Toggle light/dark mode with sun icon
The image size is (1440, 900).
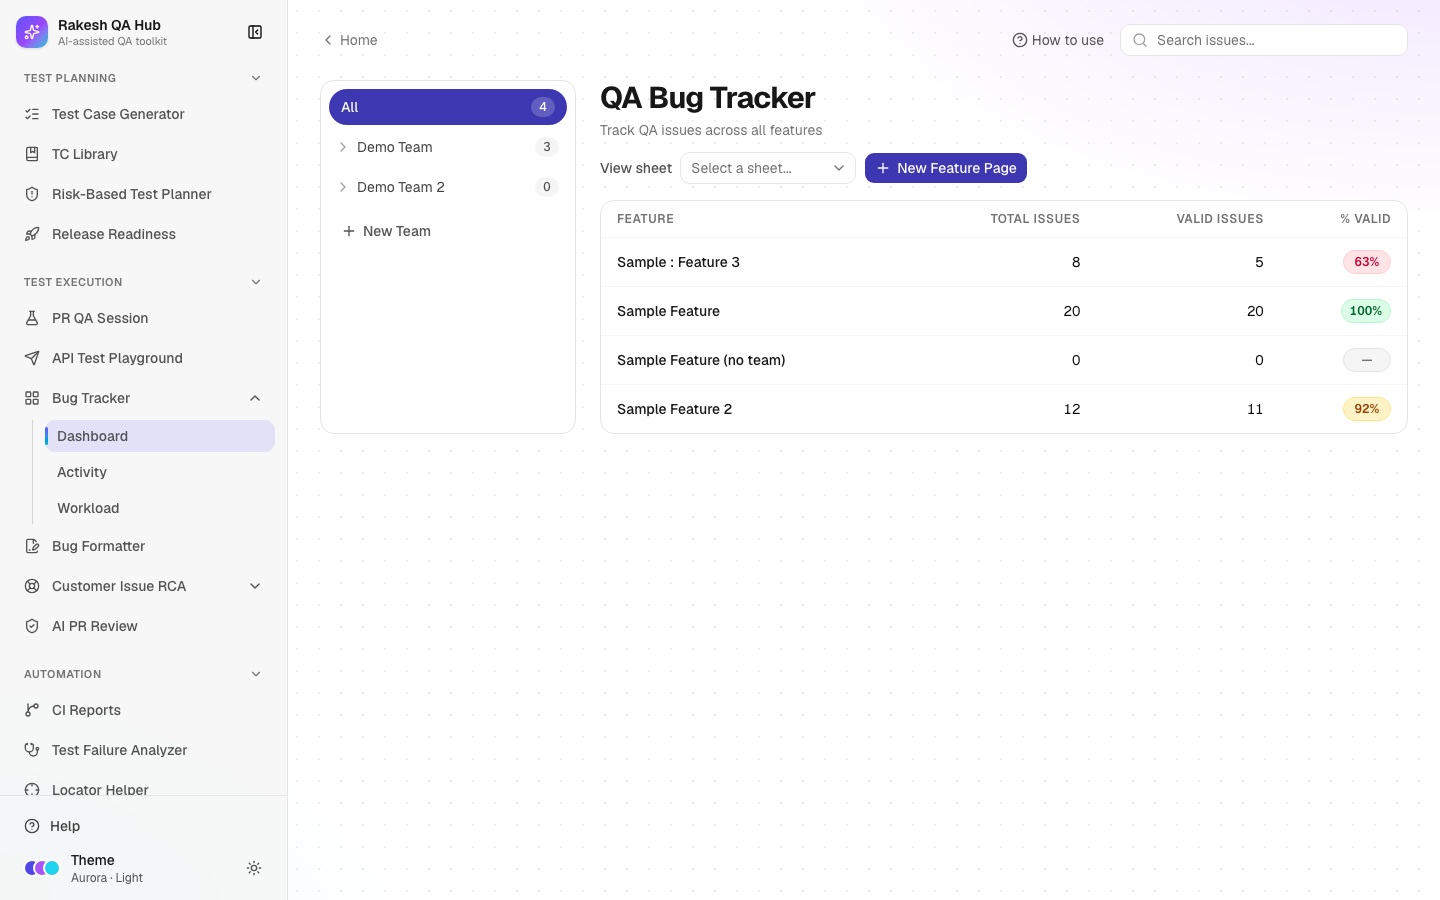point(254,868)
